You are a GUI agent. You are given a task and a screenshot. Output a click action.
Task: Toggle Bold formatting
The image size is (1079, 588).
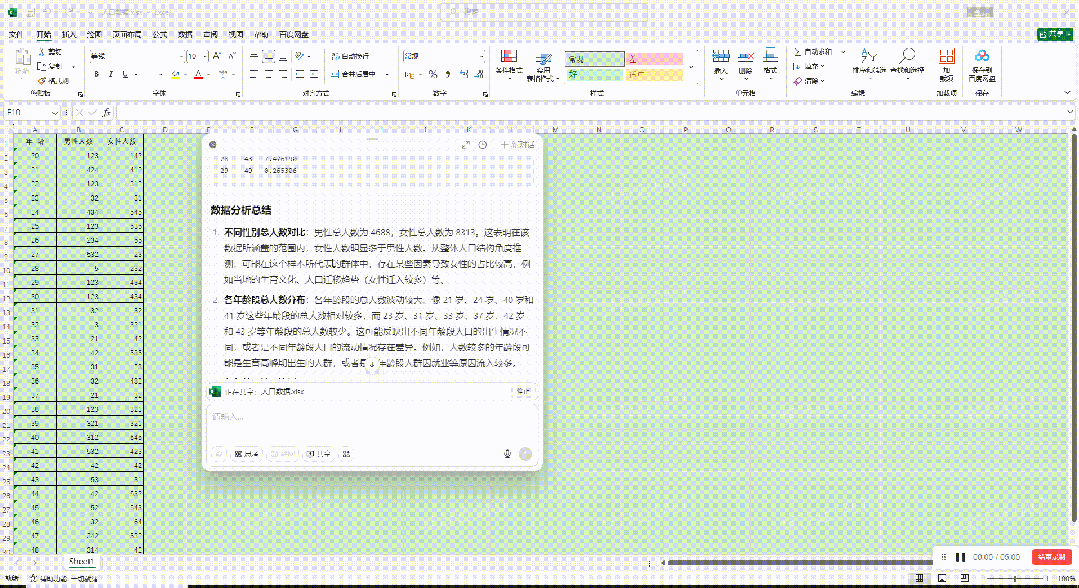point(96,74)
